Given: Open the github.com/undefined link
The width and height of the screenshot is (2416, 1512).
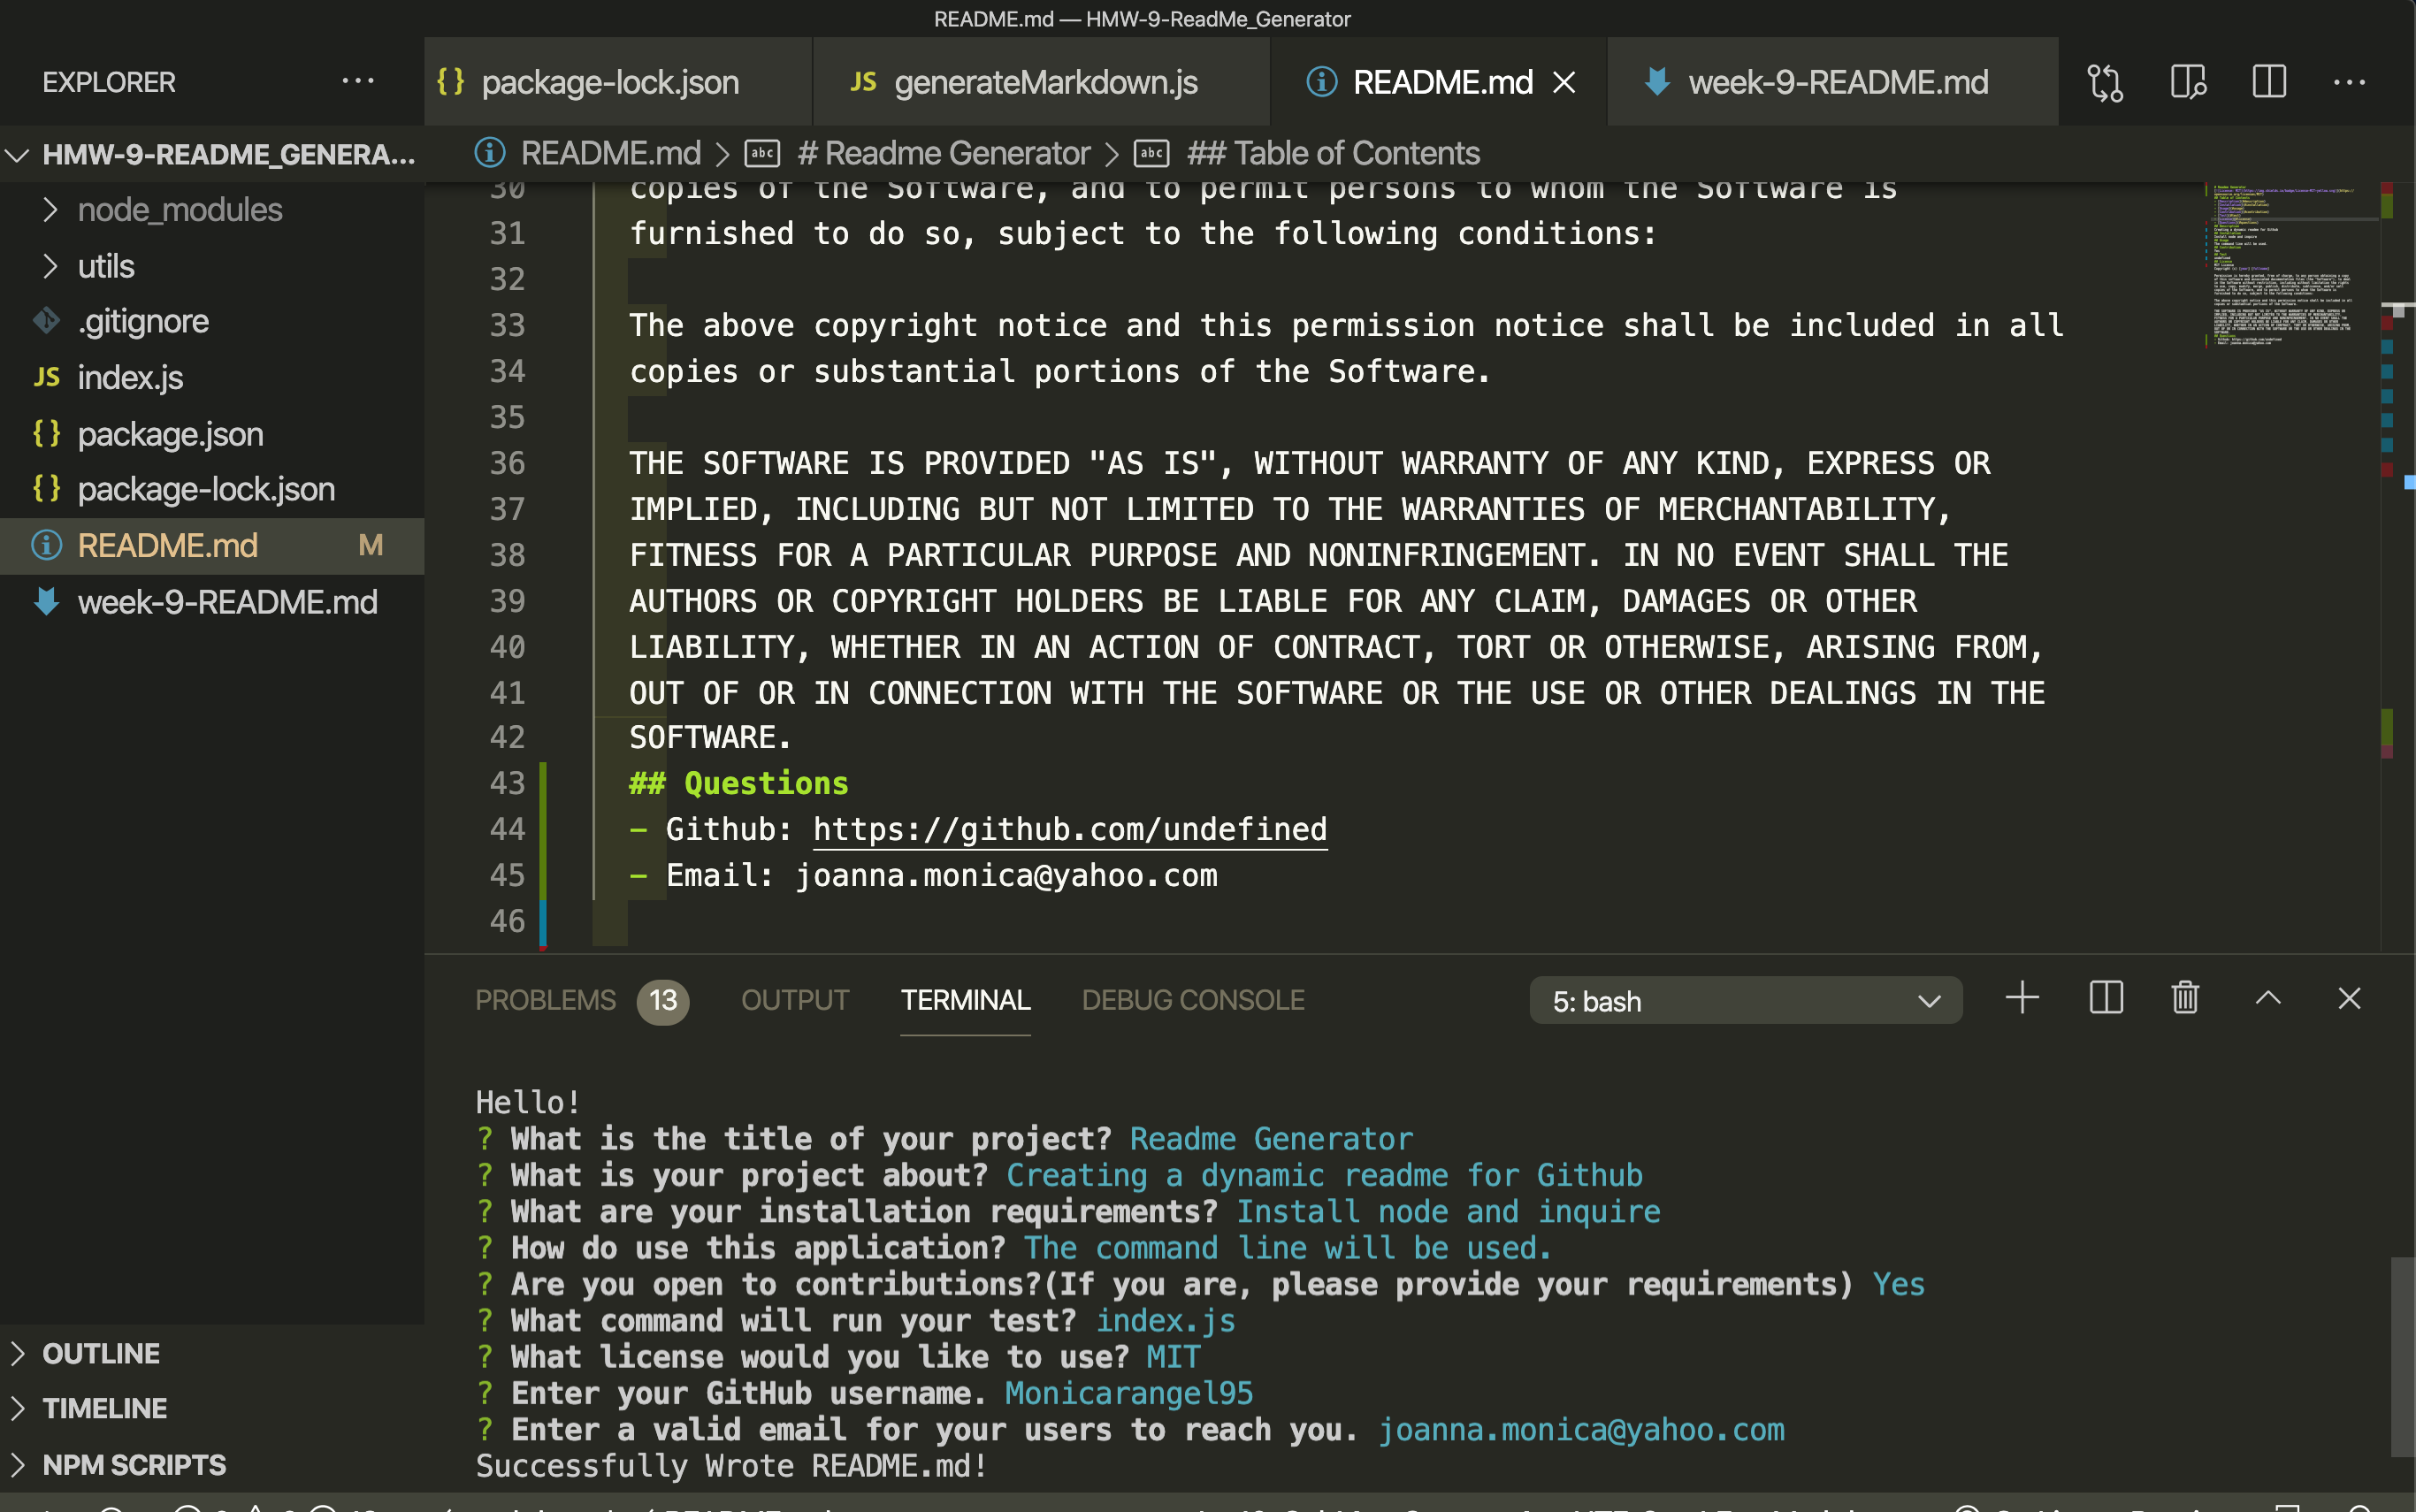Looking at the screenshot, I should click(1069, 828).
